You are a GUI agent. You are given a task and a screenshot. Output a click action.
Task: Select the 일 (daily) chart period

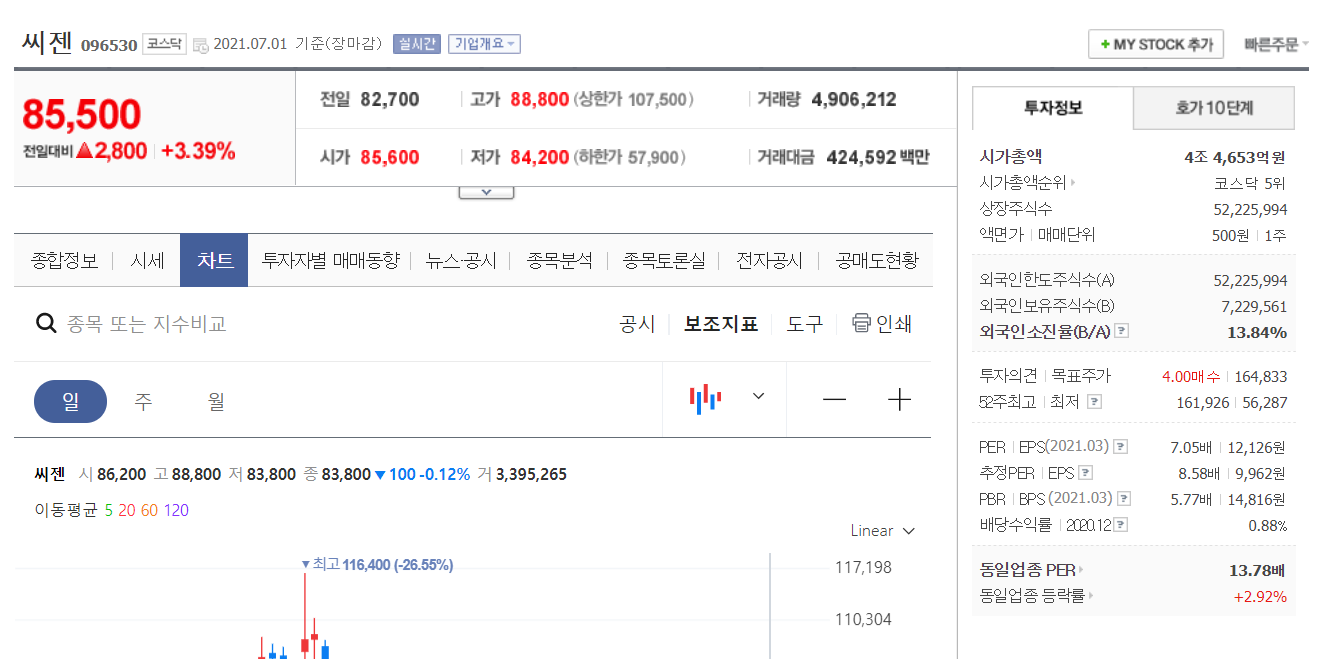tap(70, 401)
